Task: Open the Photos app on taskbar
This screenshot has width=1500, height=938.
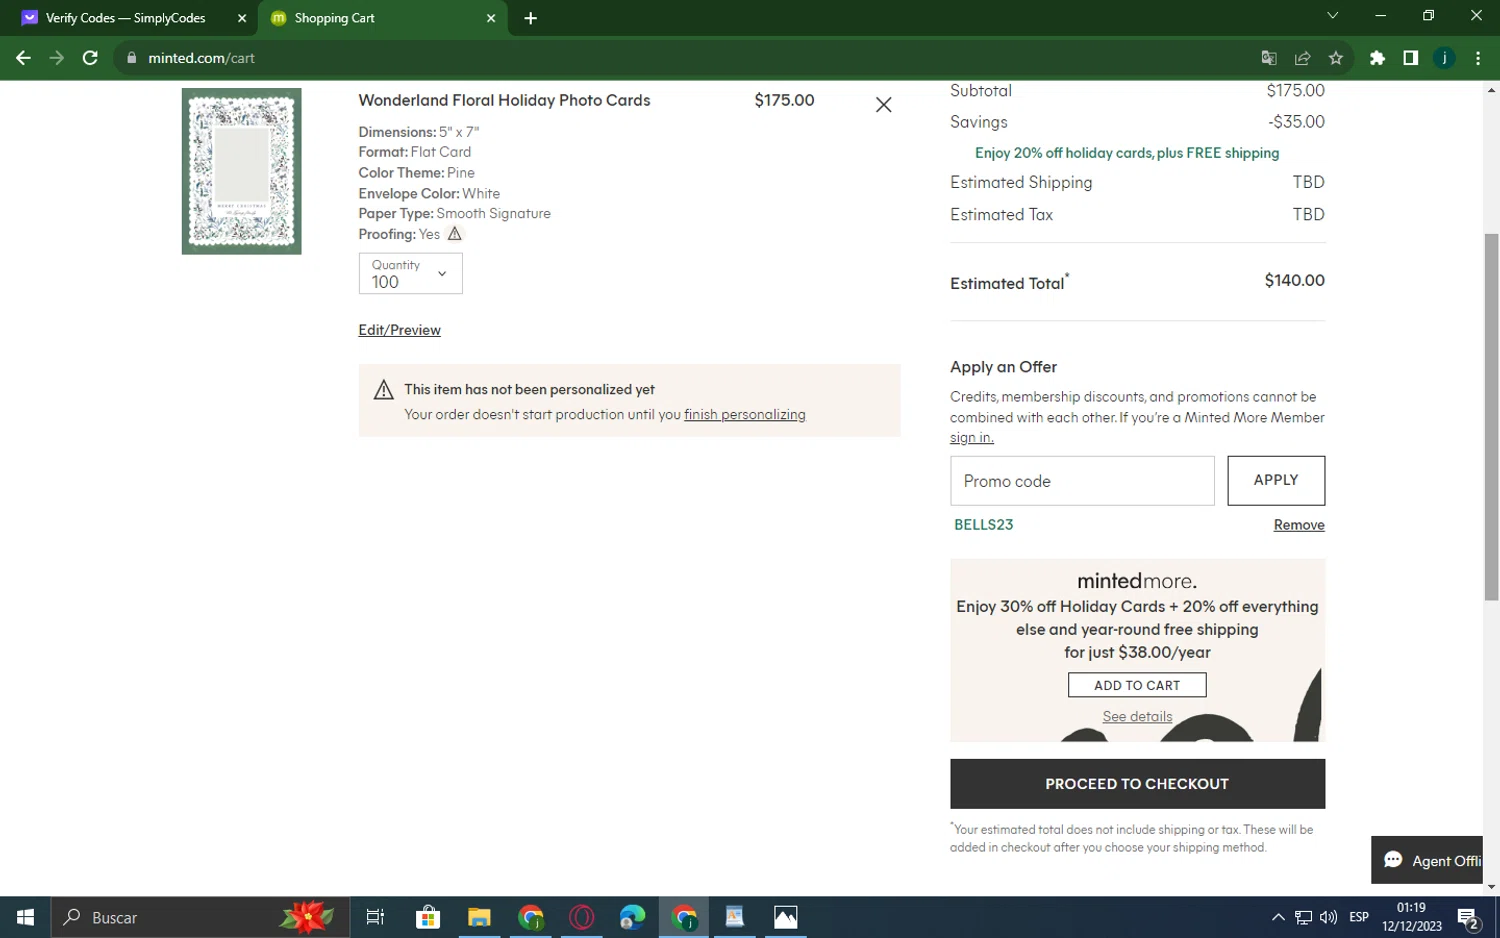Action: tap(786, 917)
